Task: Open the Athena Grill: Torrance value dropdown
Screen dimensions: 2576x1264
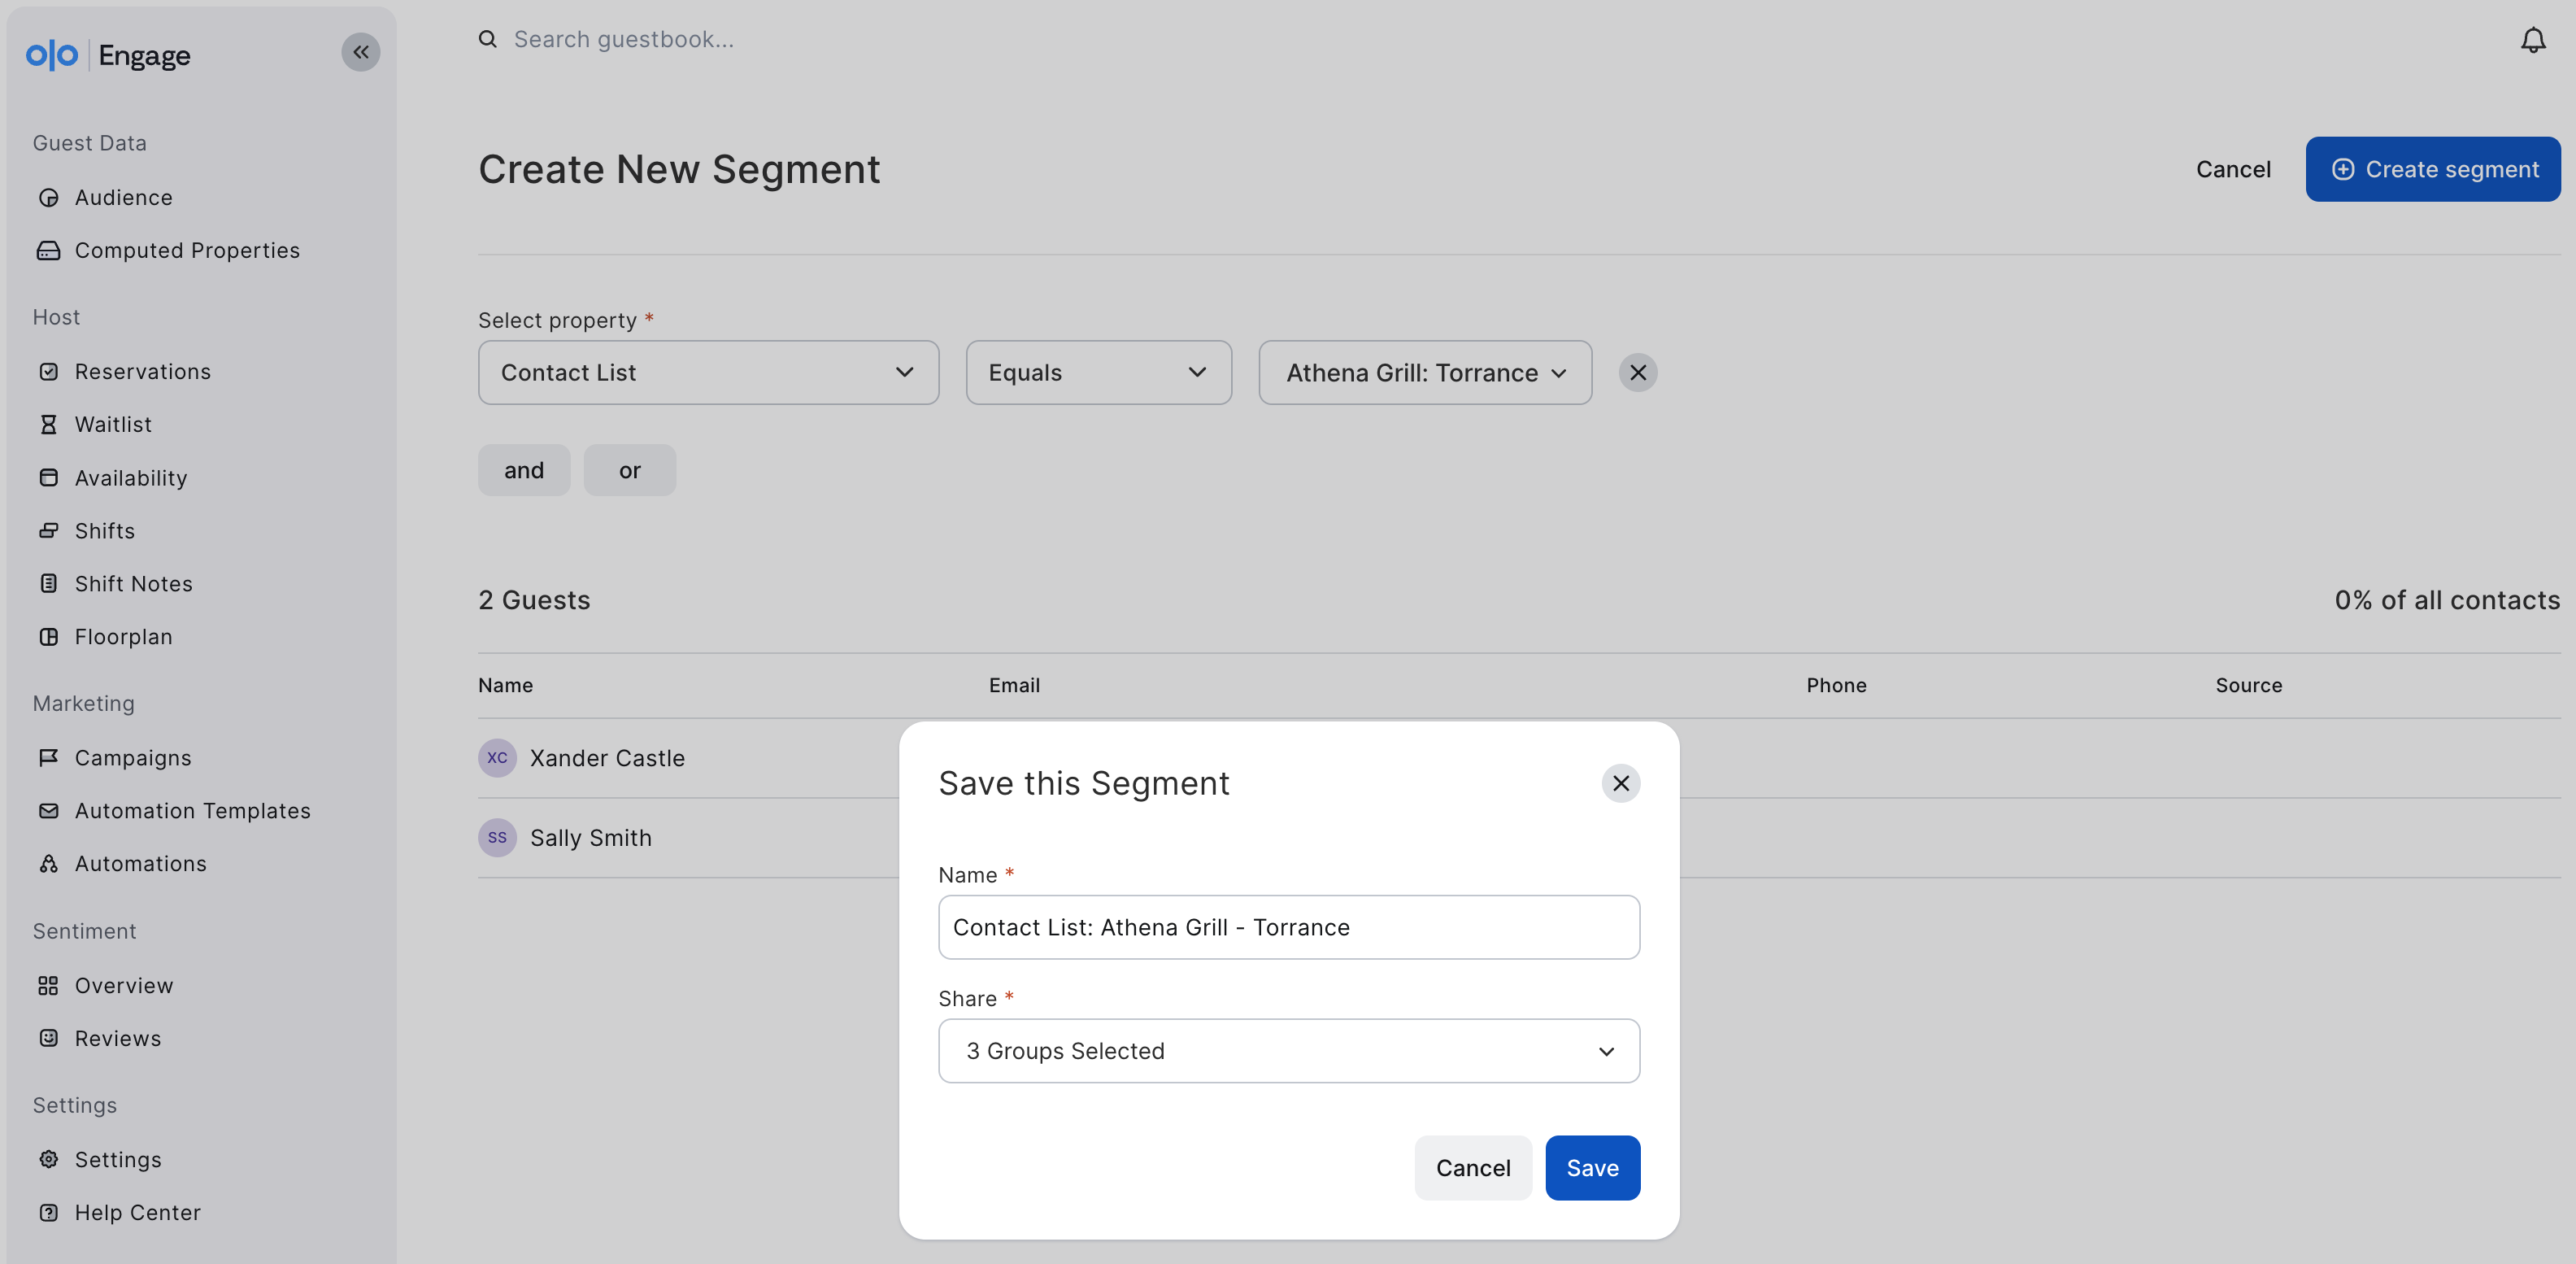Action: 1425,373
